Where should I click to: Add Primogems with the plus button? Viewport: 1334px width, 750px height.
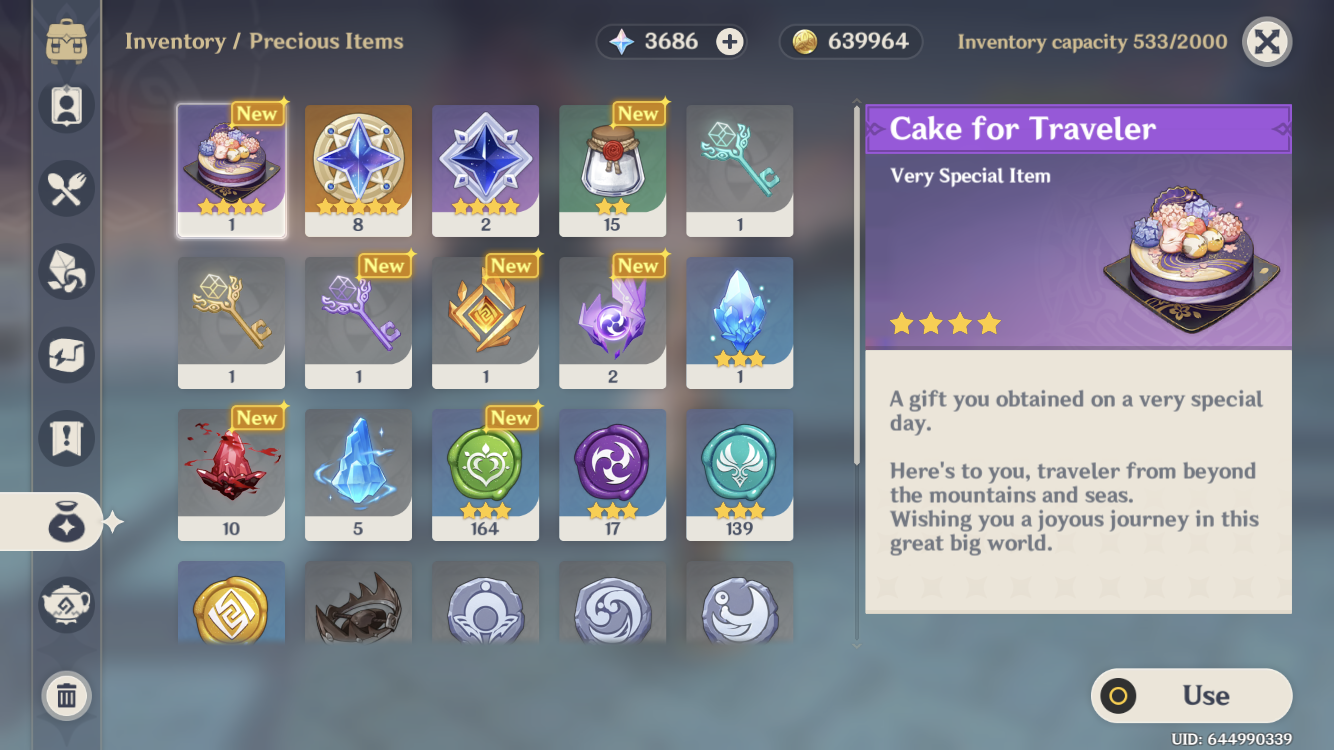(730, 41)
